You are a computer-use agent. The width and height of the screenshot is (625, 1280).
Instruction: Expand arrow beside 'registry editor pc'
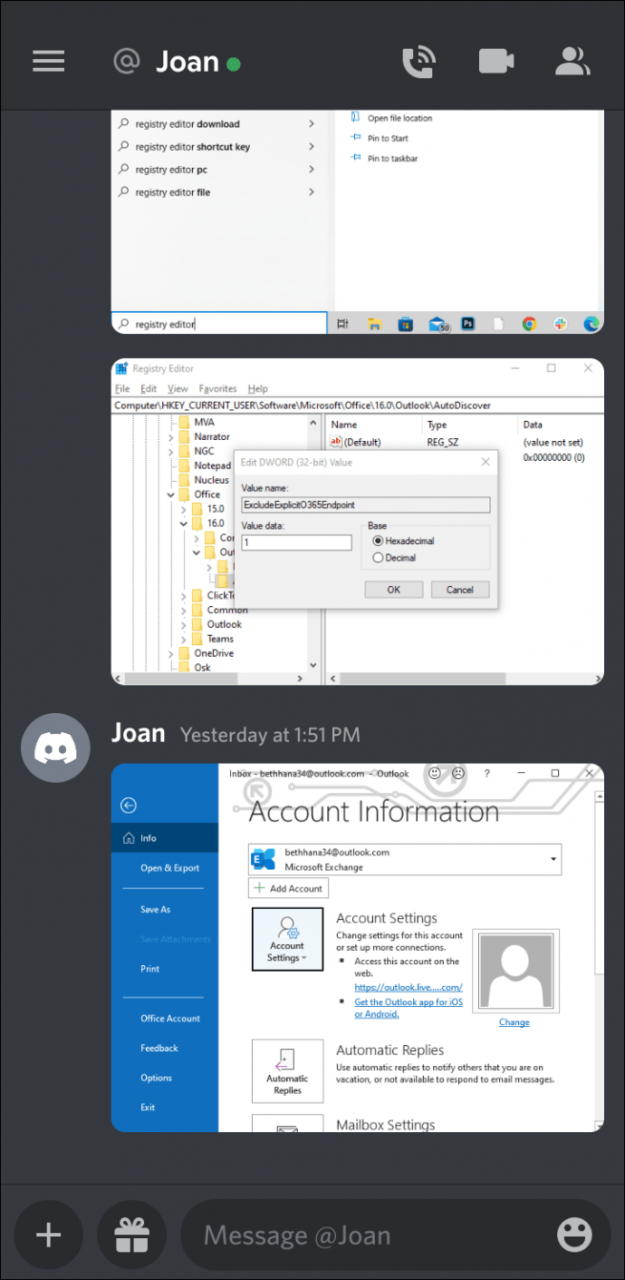pyautogui.click(x=312, y=170)
